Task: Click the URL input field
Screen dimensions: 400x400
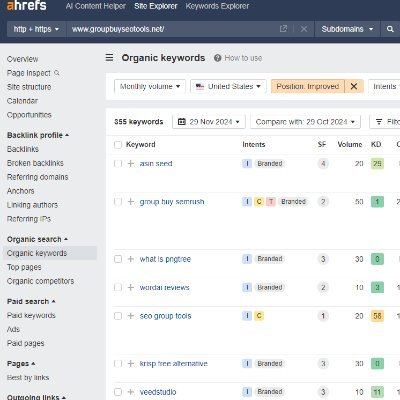Action: (x=173, y=29)
